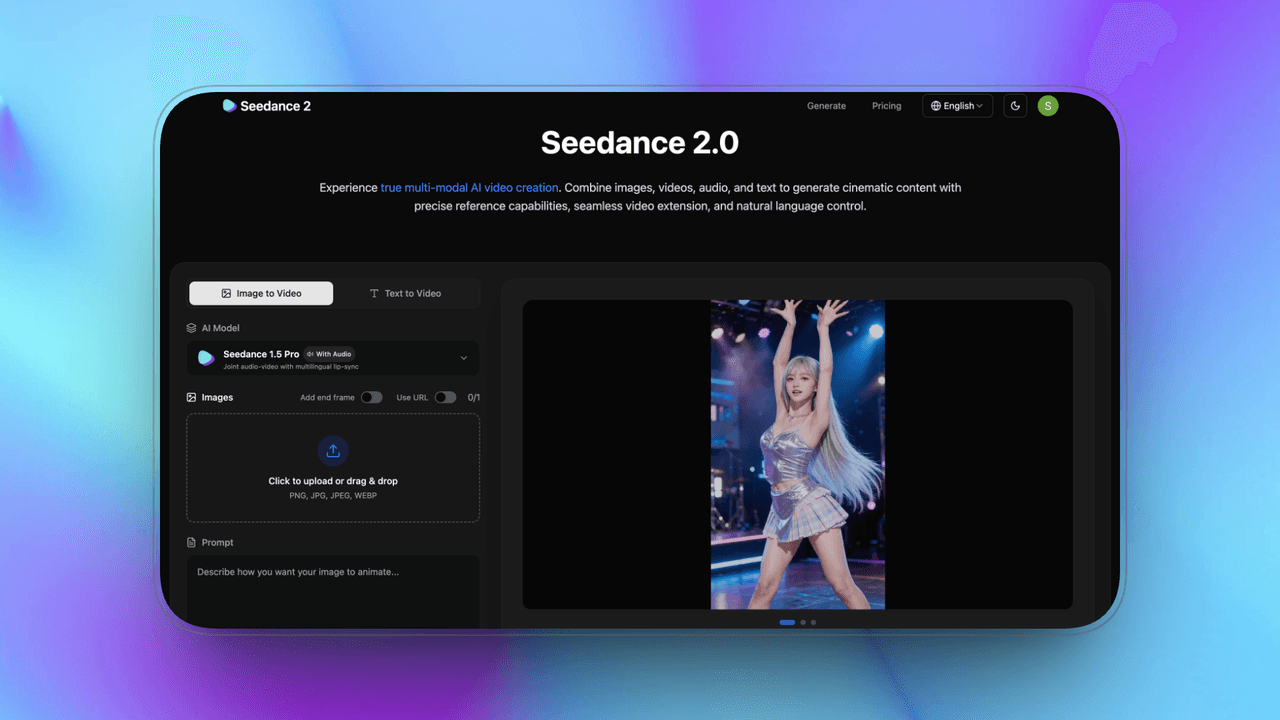Click the upload arrow icon in drop zone
Image resolution: width=1280 pixels, height=720 pixels.
click(332, 450)
